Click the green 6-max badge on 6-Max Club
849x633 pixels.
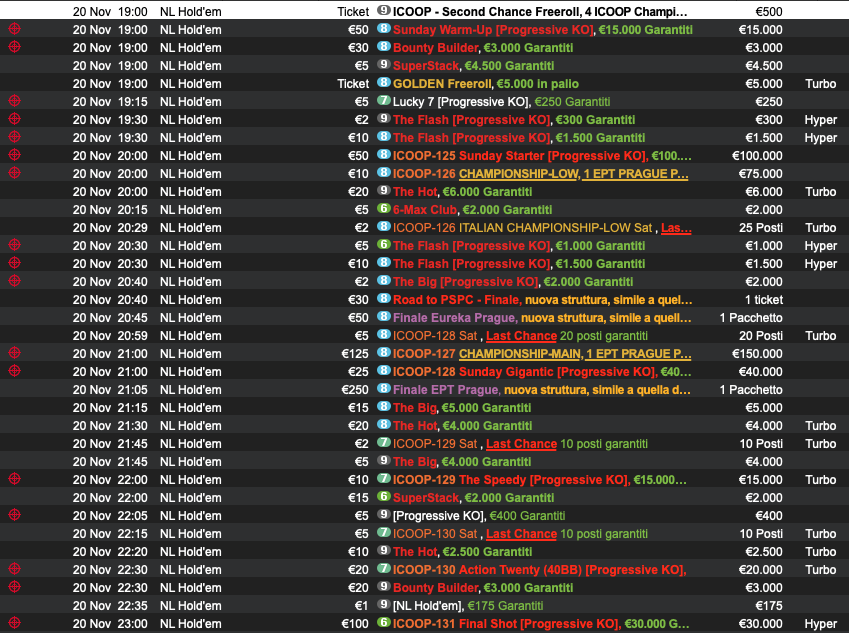coord(383,208)
